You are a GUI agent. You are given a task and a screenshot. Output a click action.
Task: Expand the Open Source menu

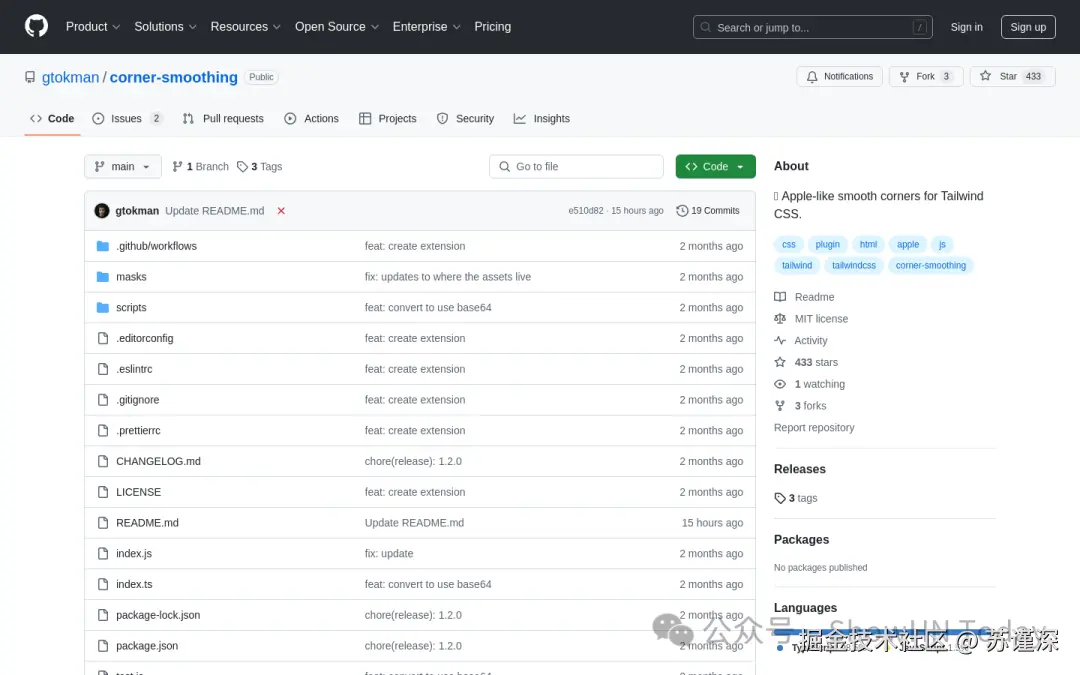point(337,27)
